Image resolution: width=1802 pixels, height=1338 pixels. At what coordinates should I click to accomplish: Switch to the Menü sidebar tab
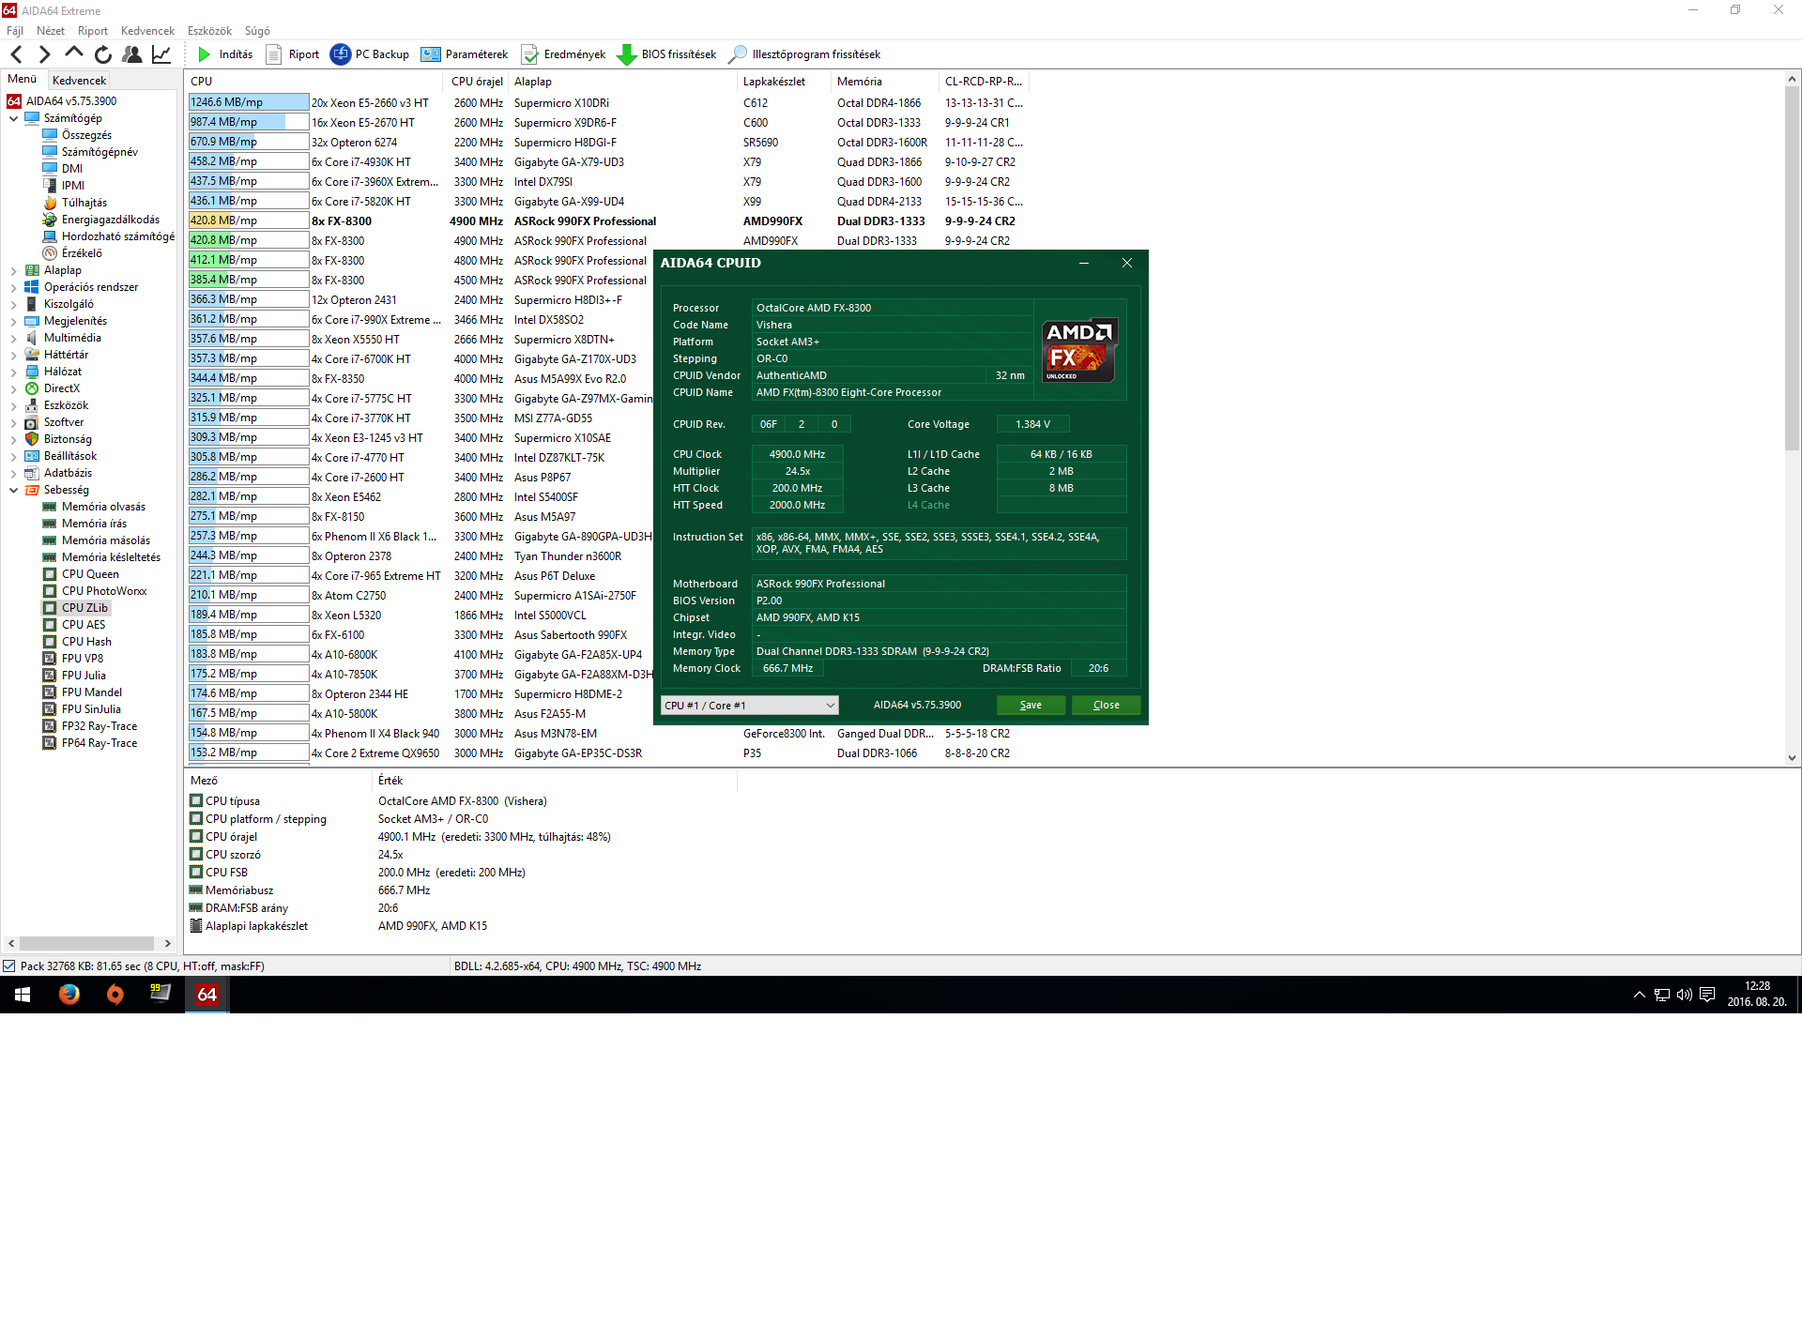[x=22, y=79]
